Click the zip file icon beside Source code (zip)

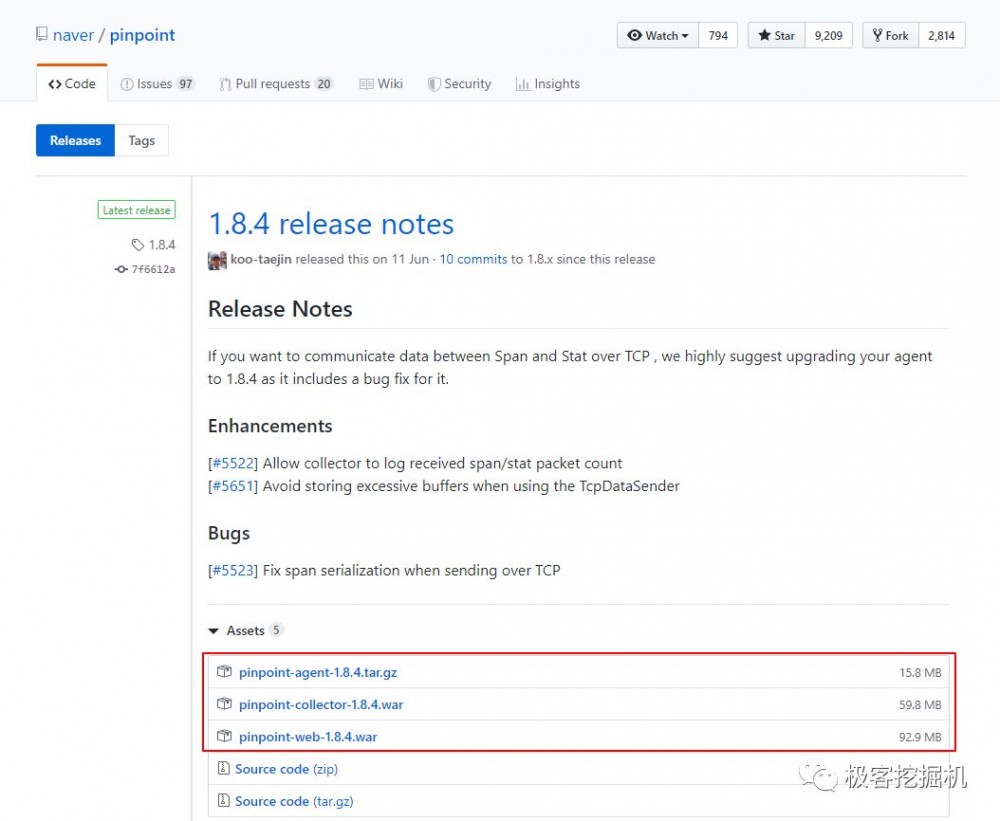tap(223, 769)
